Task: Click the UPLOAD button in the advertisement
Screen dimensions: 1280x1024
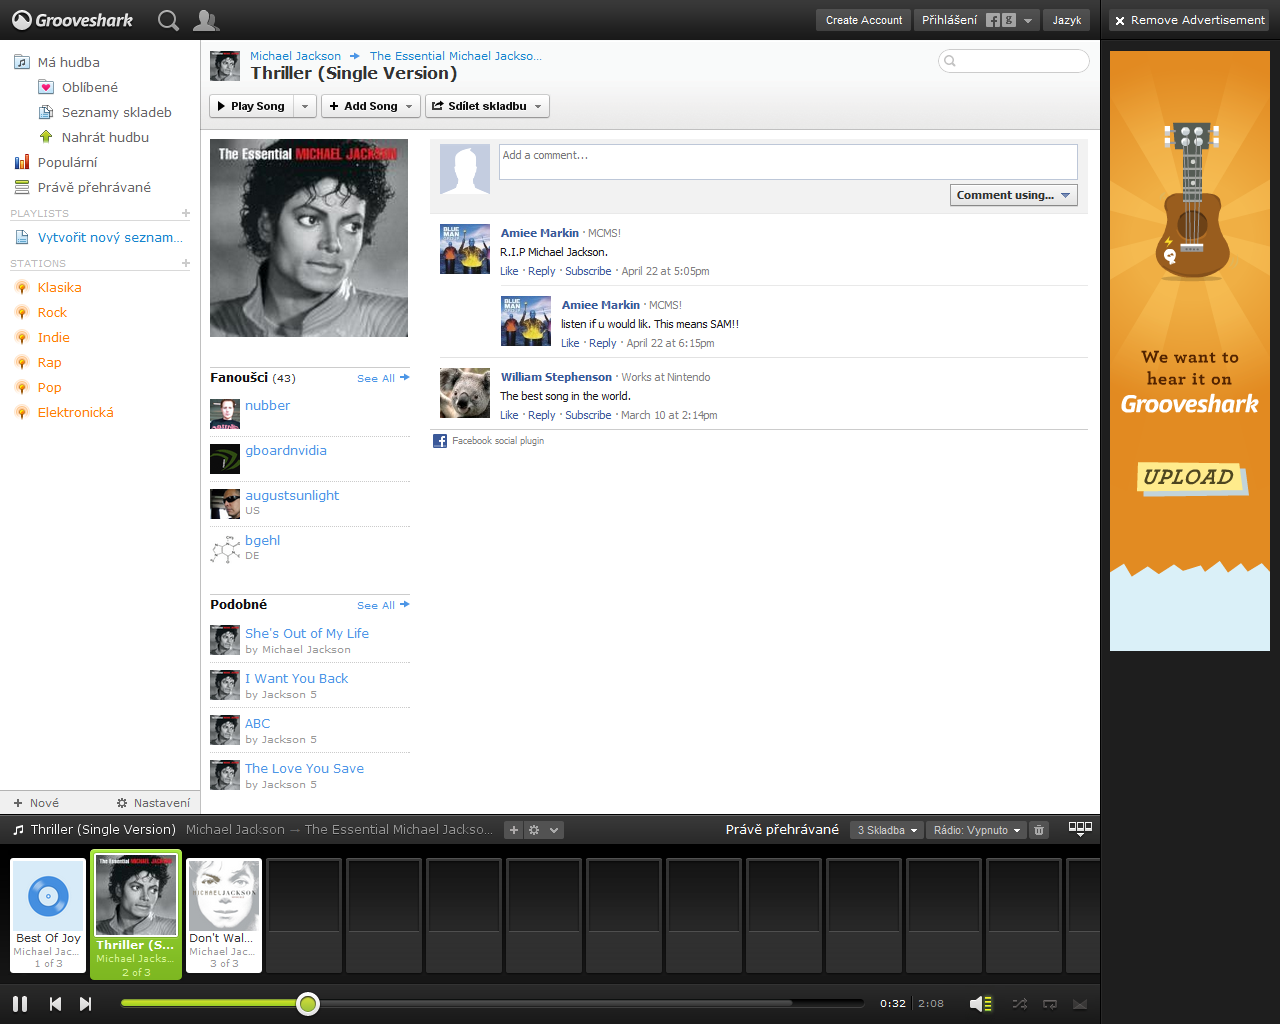Action: [x=1189, y=477]
